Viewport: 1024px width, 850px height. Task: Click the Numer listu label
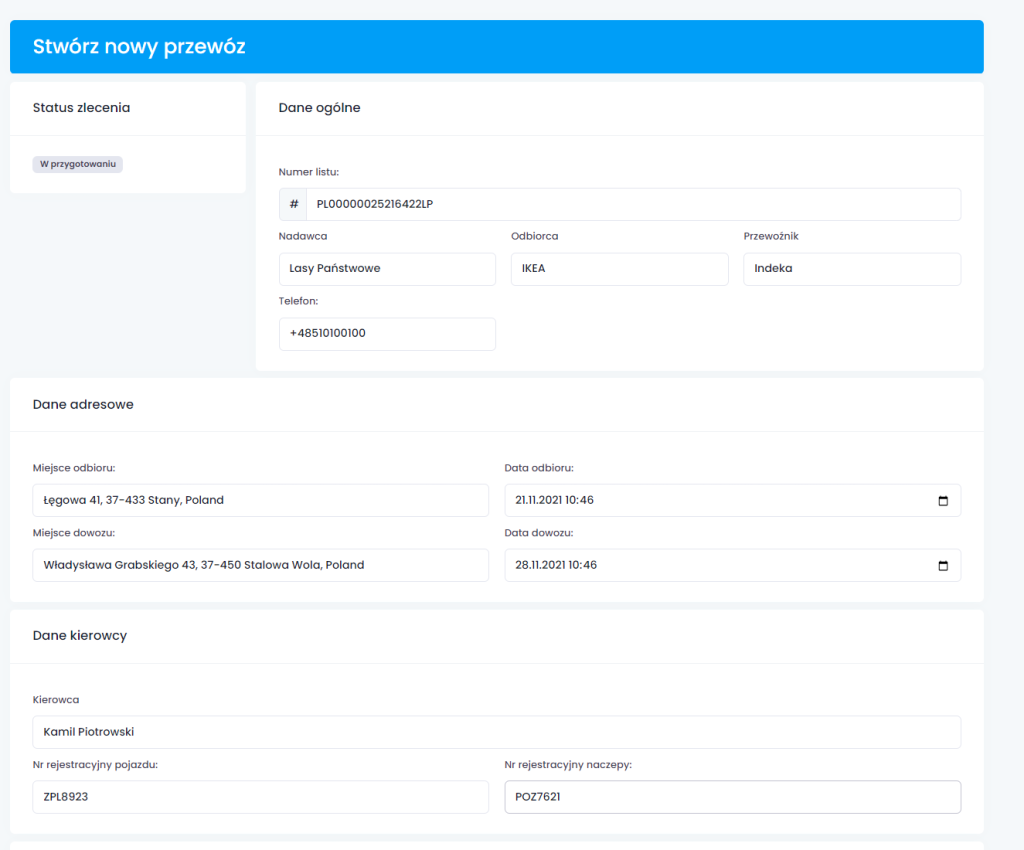(309, 172)
